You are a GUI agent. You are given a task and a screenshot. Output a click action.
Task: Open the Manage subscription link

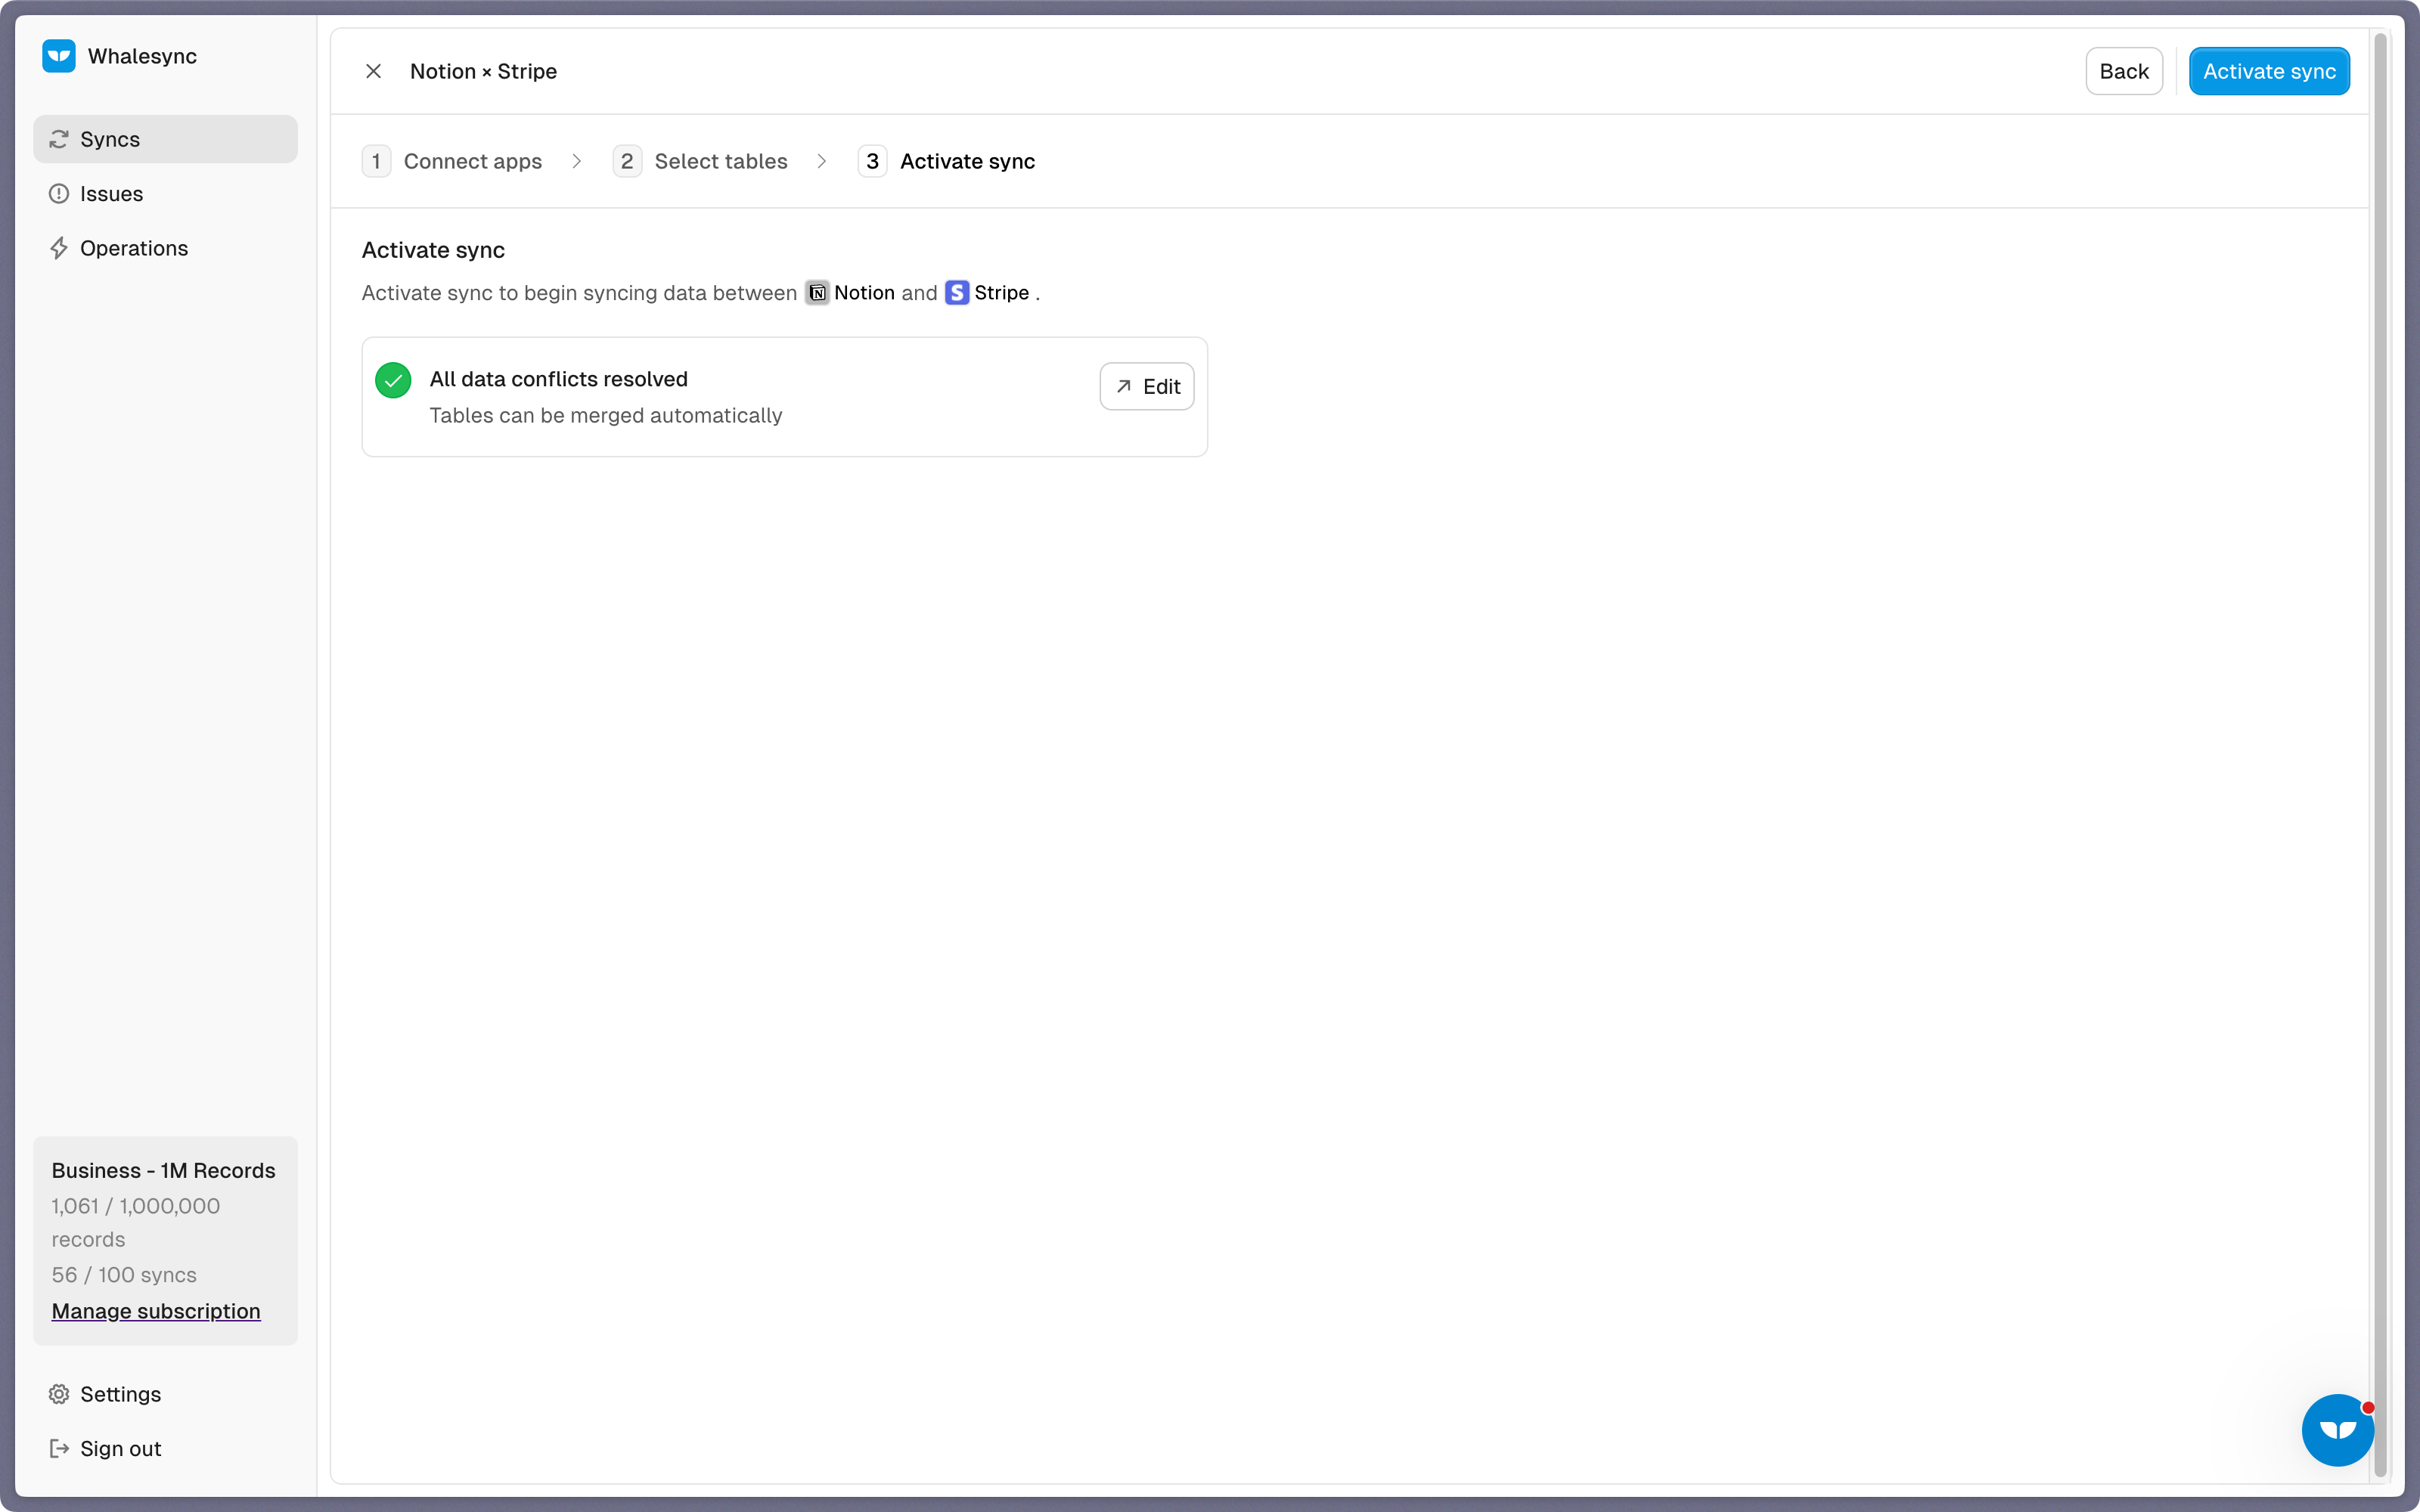coord(156,1311)
